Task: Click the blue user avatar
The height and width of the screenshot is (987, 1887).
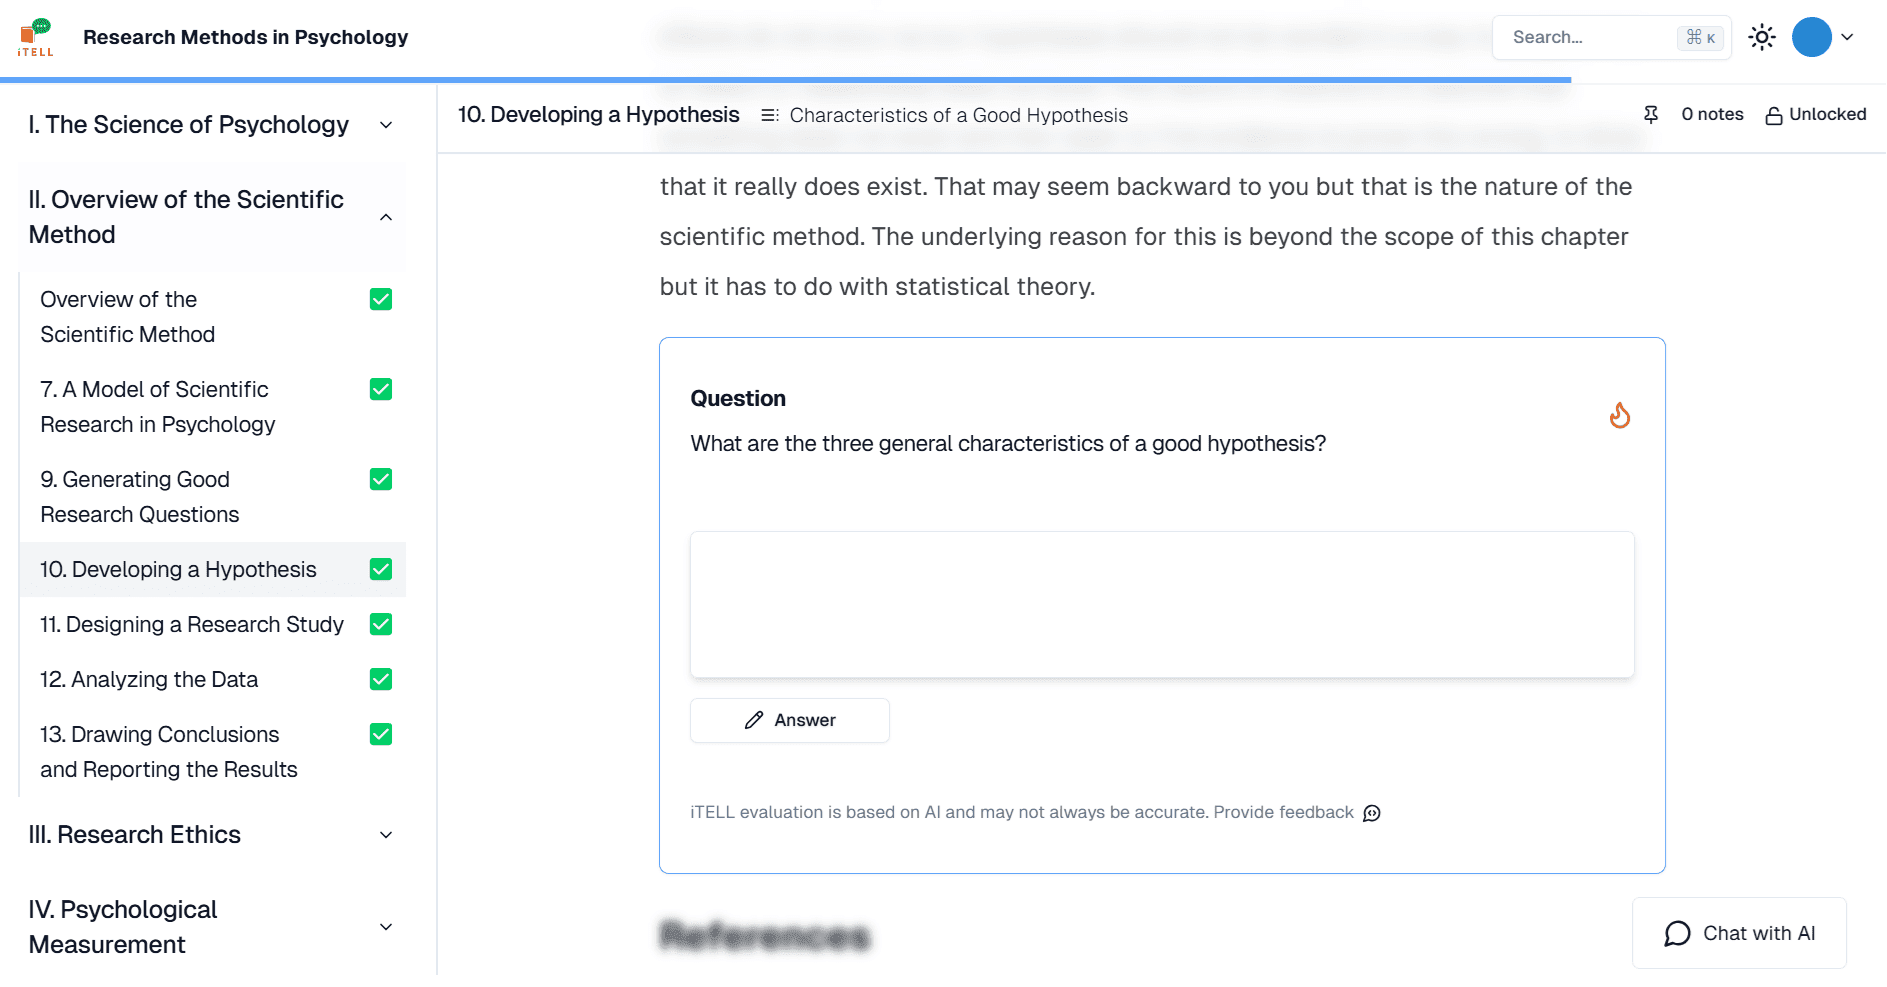Action: [1811, 37]
